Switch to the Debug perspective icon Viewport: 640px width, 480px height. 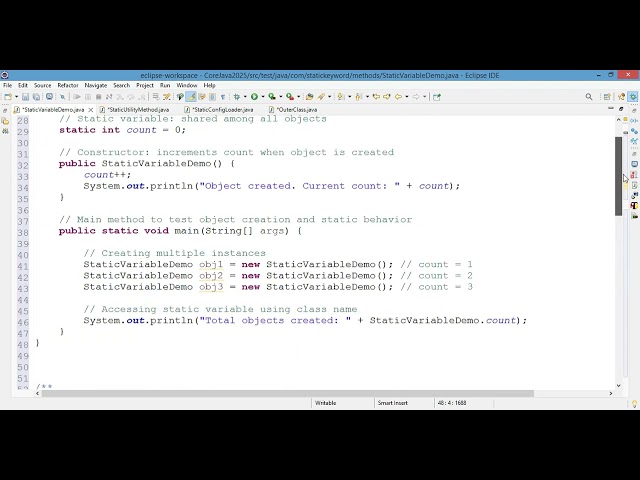tap(633, 97)
